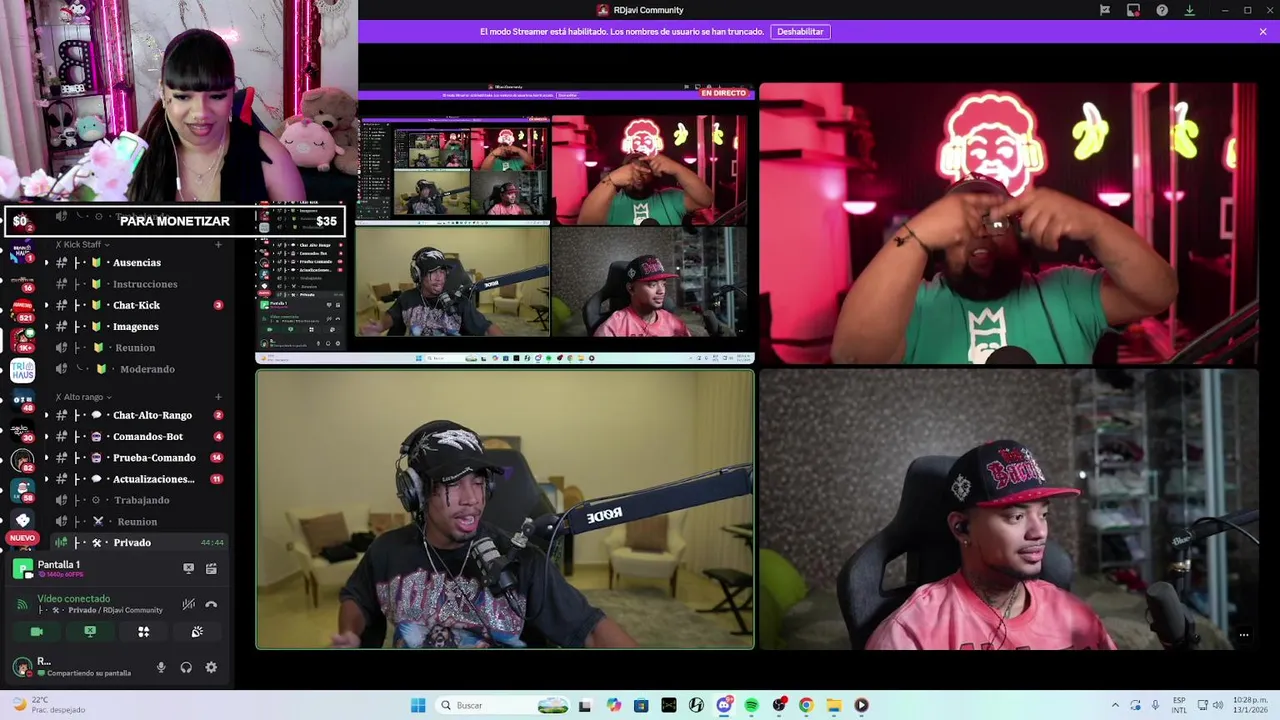Open the Discord inbox icon
The height and width of the screenshot is (720, 1280).
point(1133,10)
